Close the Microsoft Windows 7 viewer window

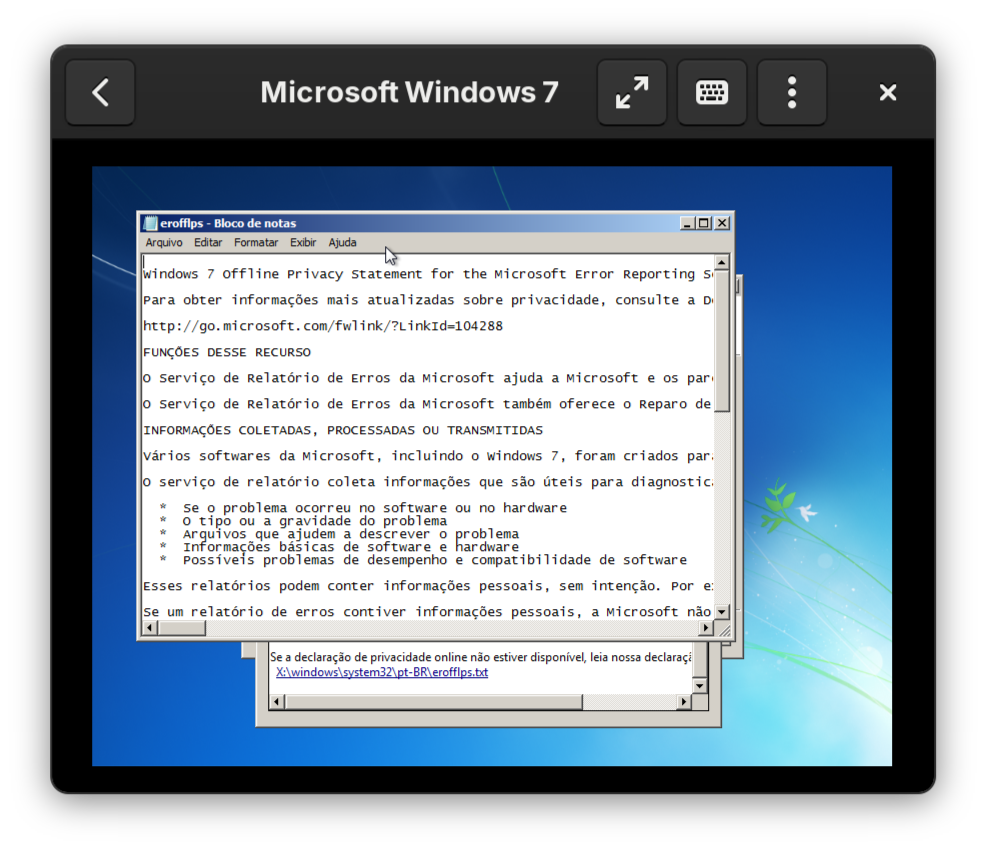point(887,92)
